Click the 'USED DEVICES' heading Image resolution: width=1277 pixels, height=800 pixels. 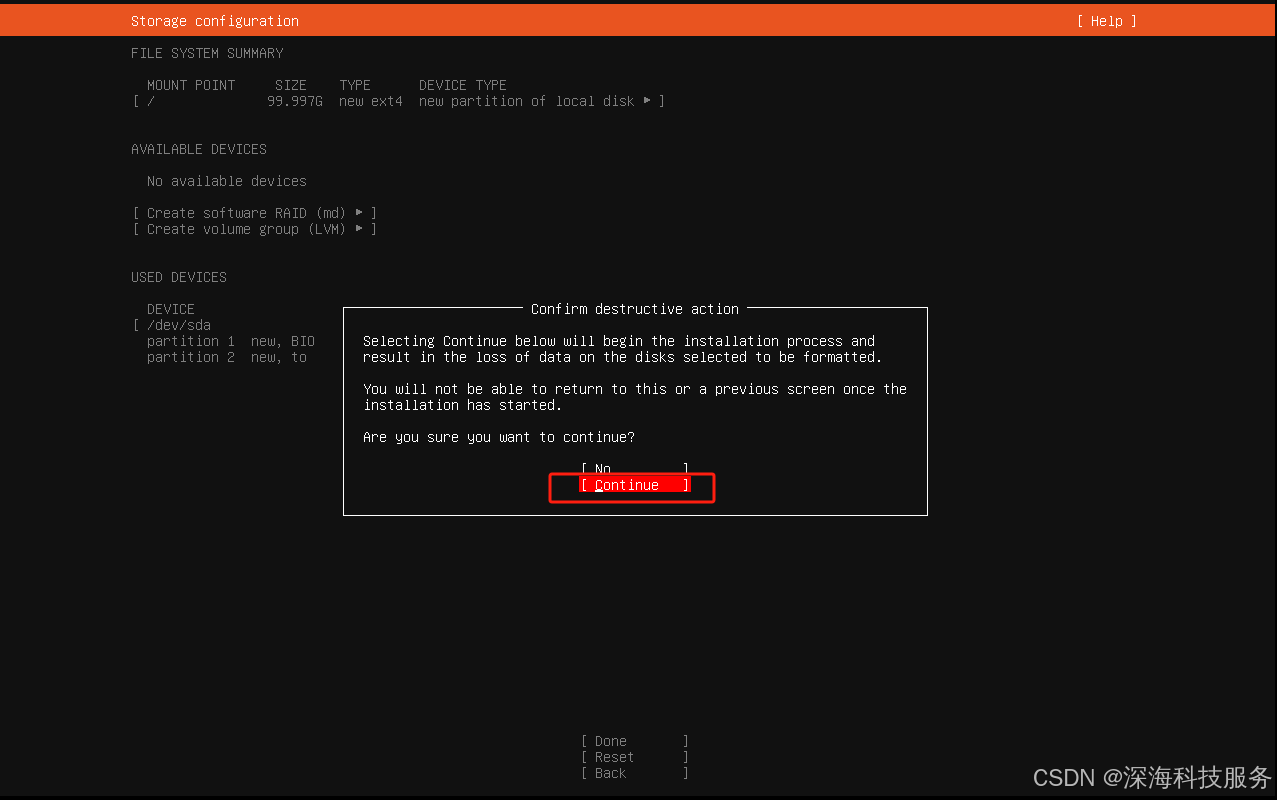pos(179,277)
